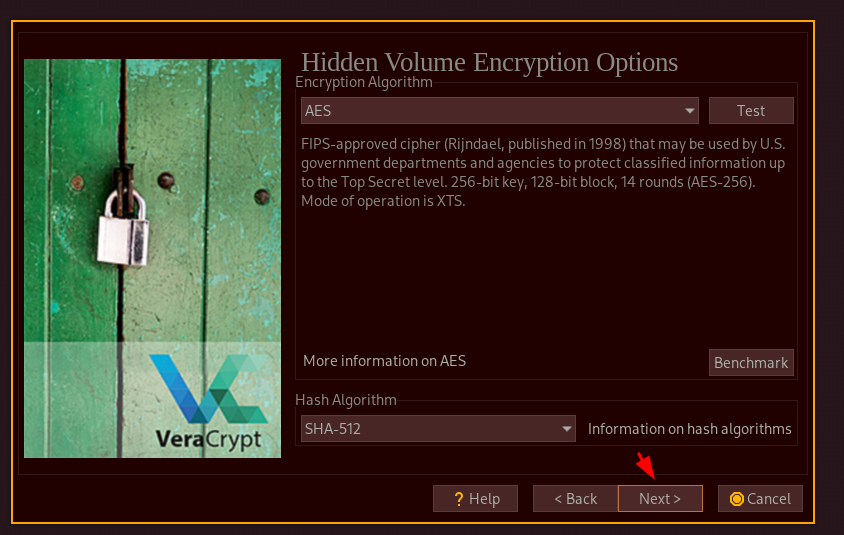Viewport: 844px width, 535px height.
Task: Click the Encryption Algorithm group label
Action: (x=364, y=82)
